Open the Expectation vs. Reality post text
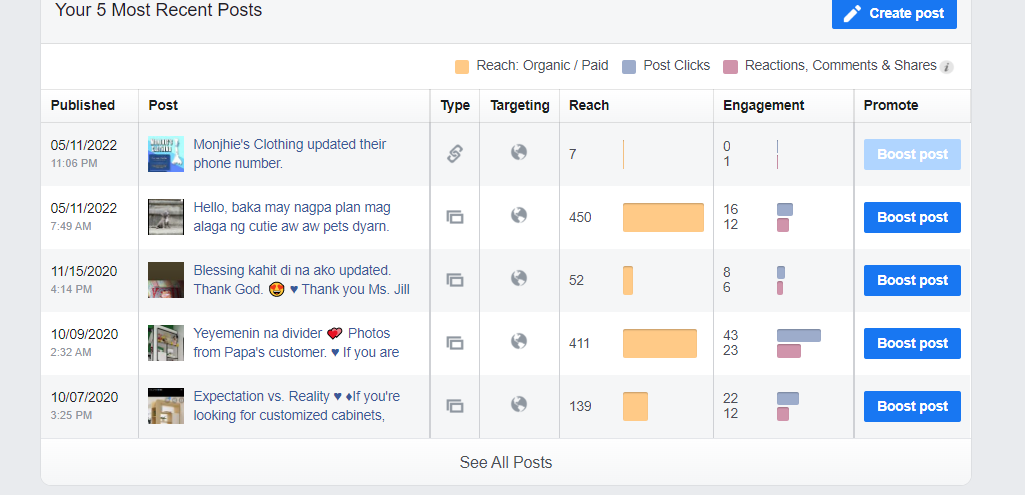The height and width of the screenshot is (495, 1025). 296,406
